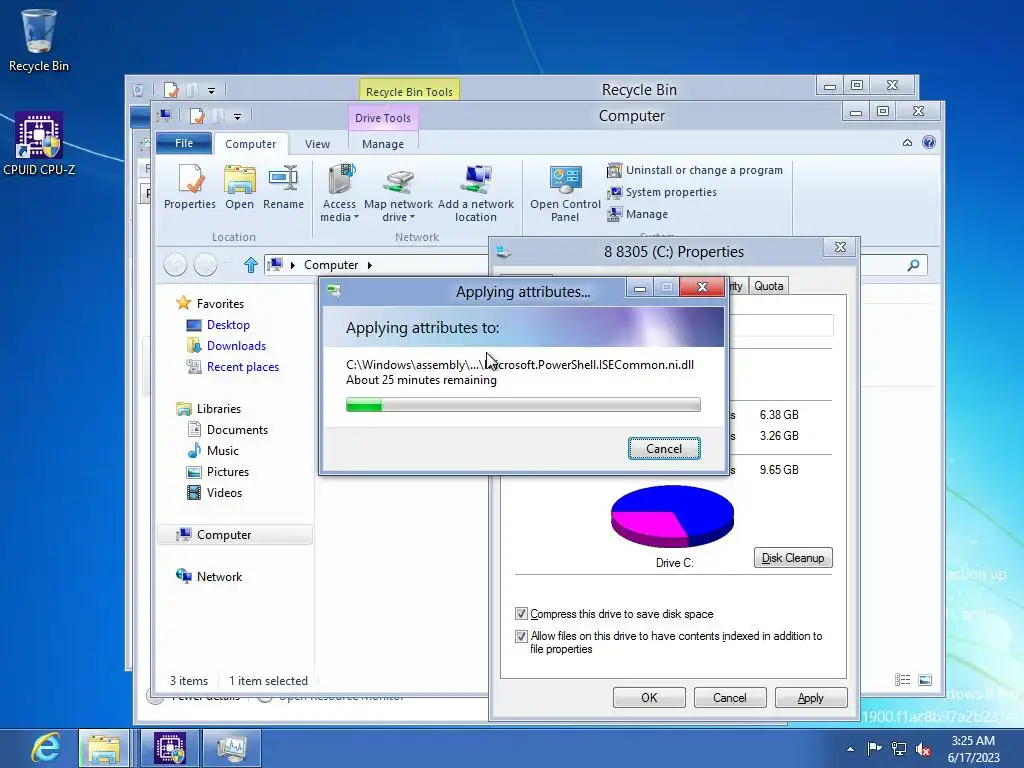Open Downloads in Favorites
Image resolution: width=1024 pixels, height=768 pixels.
click(226, 345)
